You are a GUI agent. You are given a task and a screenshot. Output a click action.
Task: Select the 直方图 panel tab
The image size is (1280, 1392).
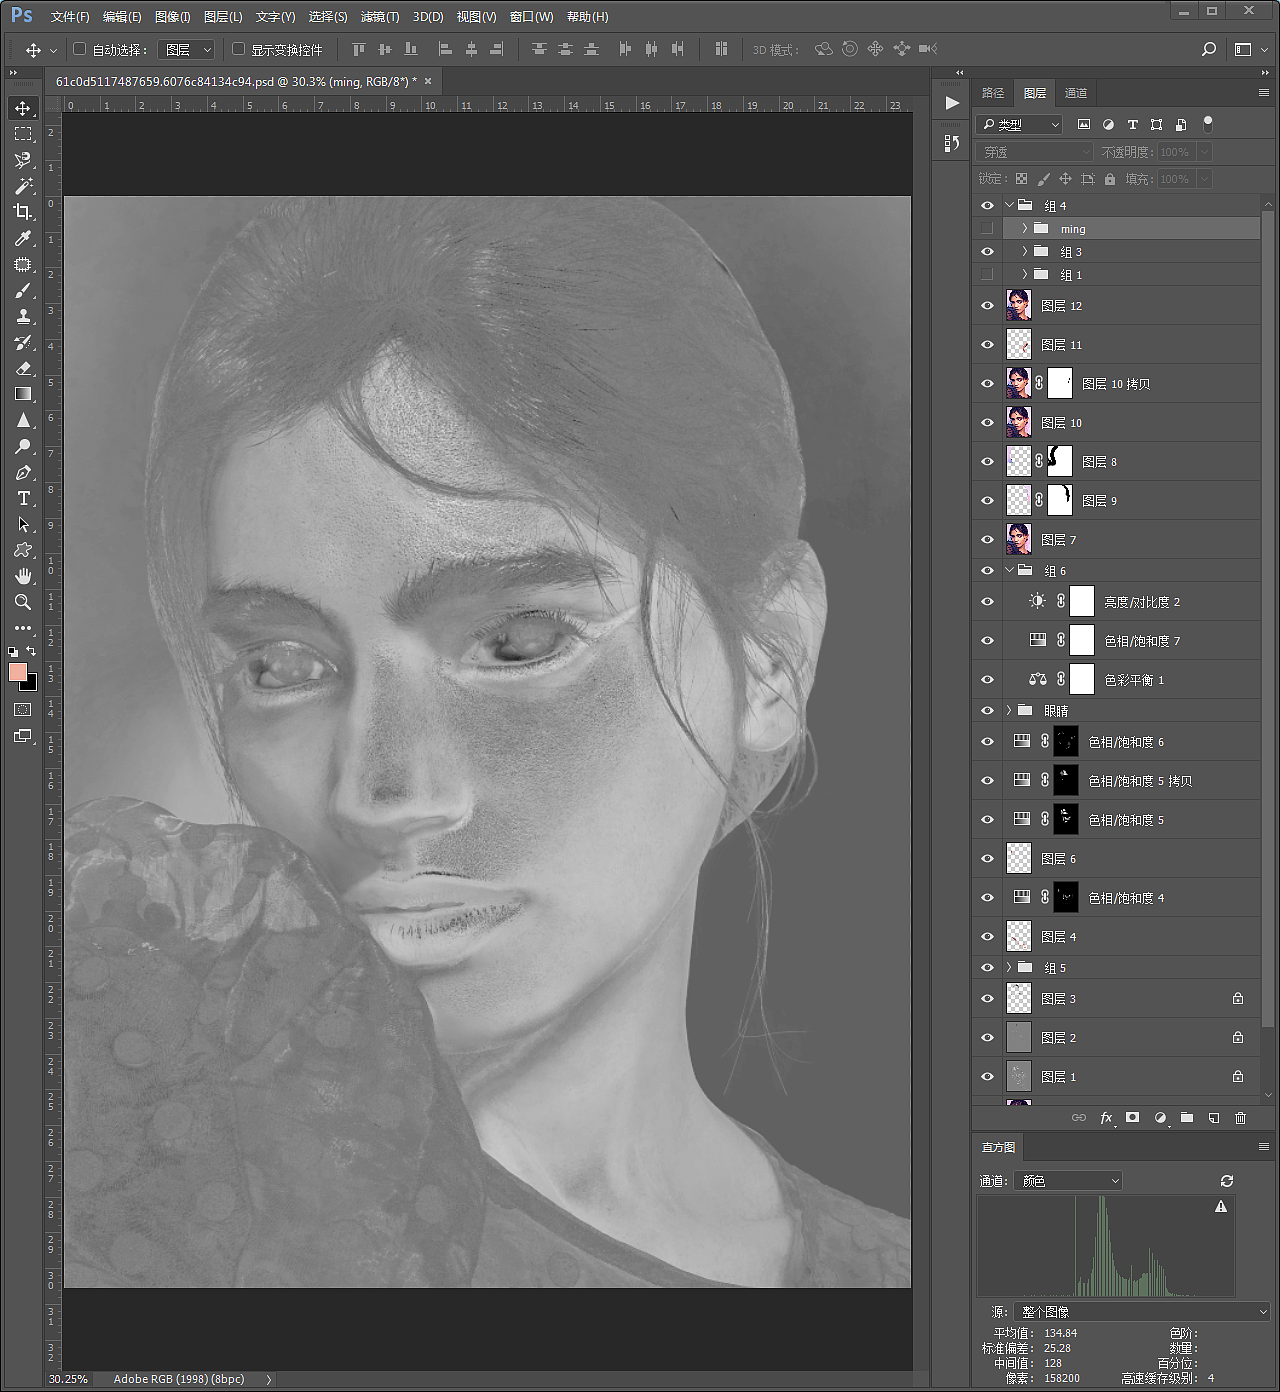[x=998, y=1147]
